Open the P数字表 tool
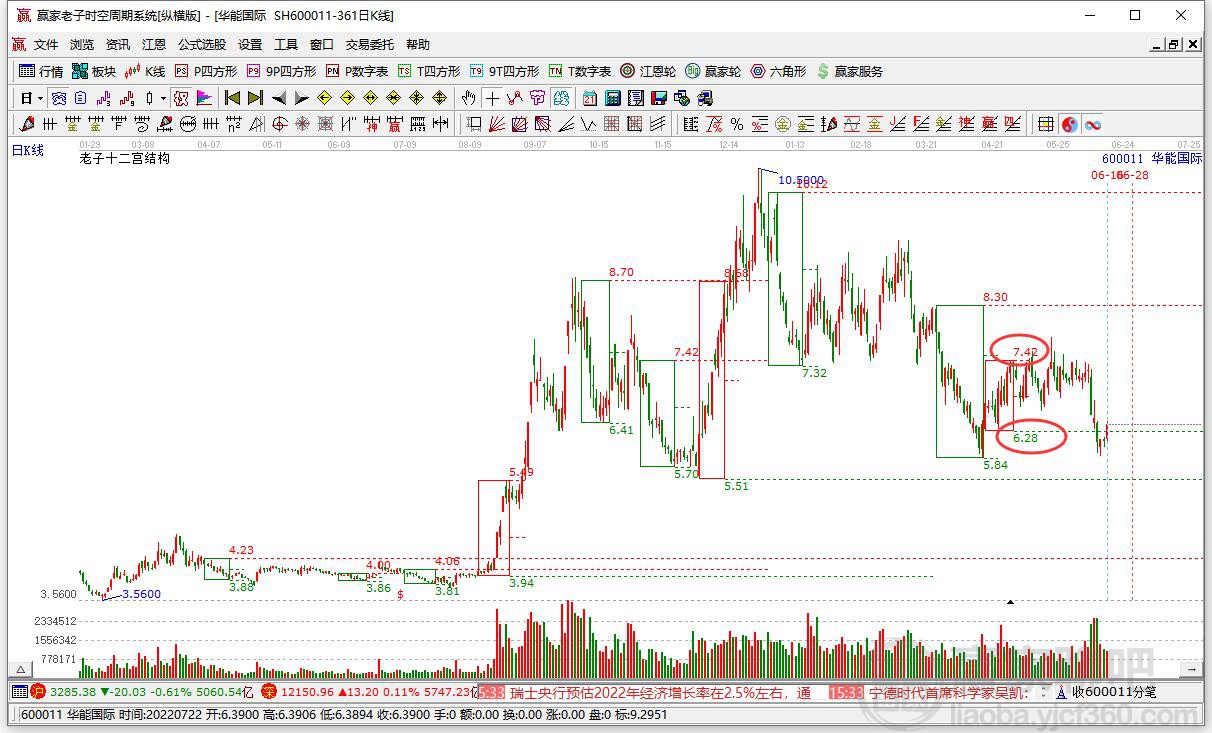The image size is (1212, 733). 357,71
